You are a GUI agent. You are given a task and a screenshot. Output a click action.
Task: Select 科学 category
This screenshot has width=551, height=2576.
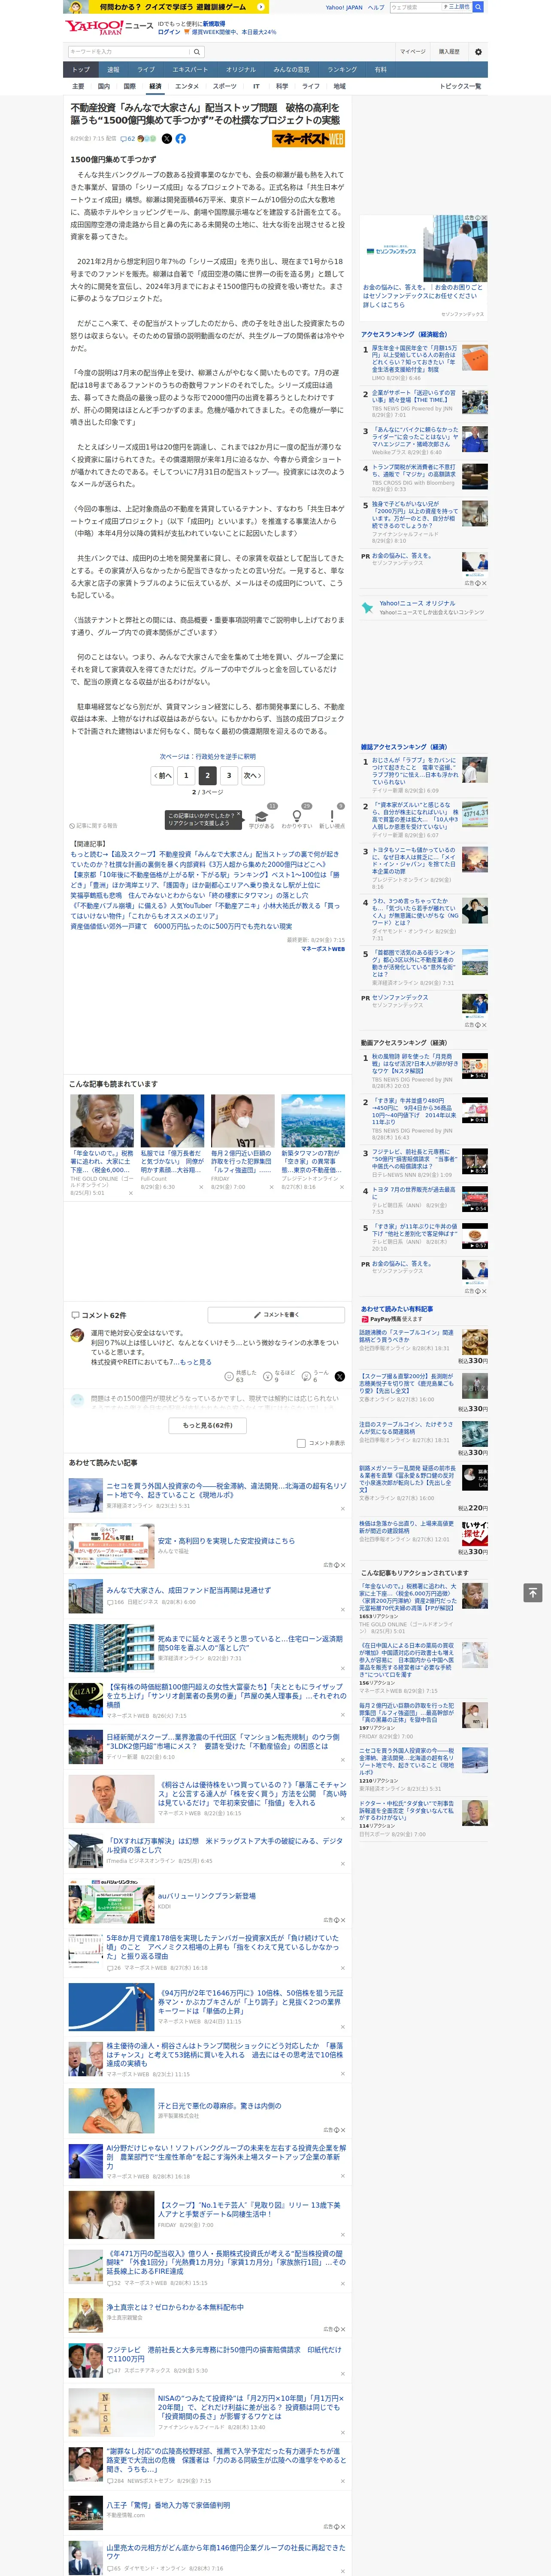(282, 86)
